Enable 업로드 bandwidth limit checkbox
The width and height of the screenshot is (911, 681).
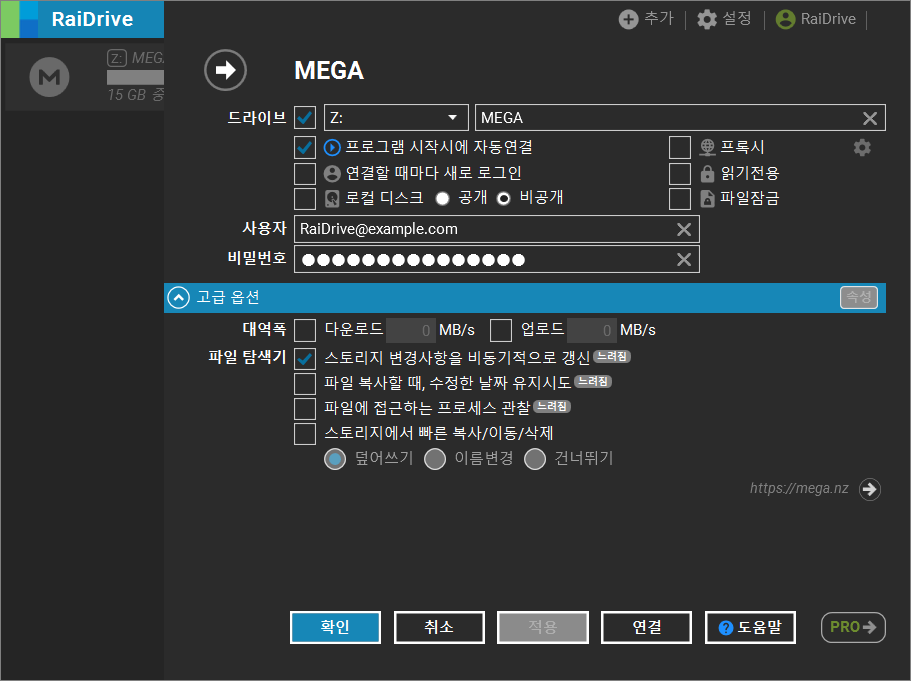pos(501,330)
